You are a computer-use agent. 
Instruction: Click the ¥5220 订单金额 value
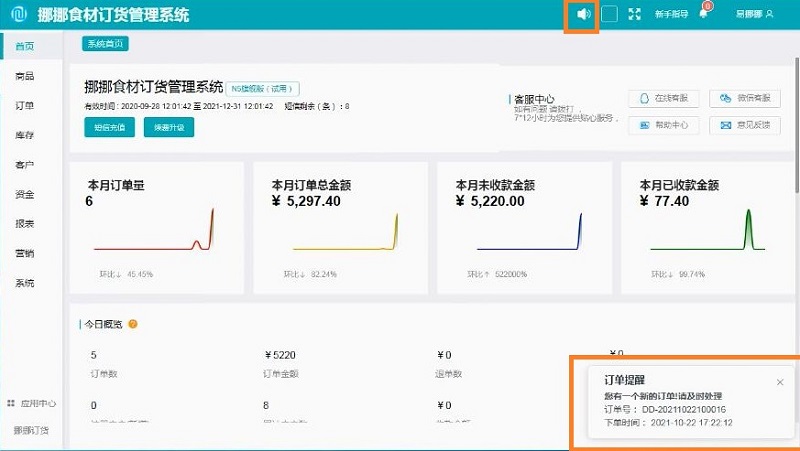click(x=280, y=355)
